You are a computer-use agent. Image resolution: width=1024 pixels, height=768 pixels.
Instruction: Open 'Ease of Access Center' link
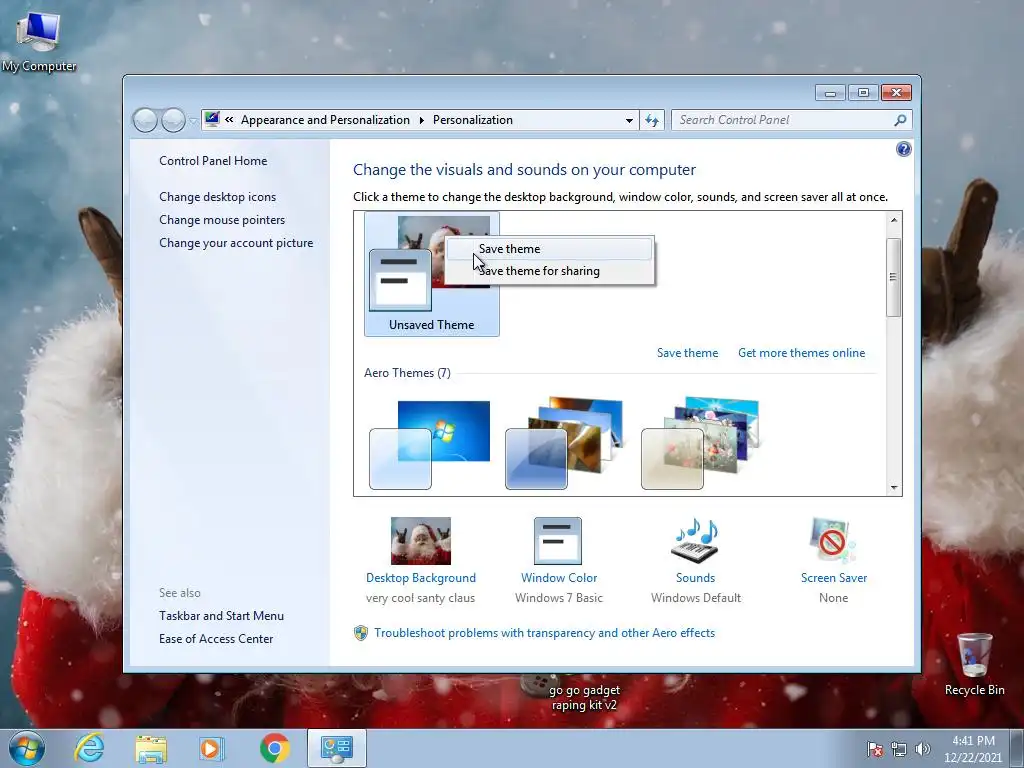(216, 639)
